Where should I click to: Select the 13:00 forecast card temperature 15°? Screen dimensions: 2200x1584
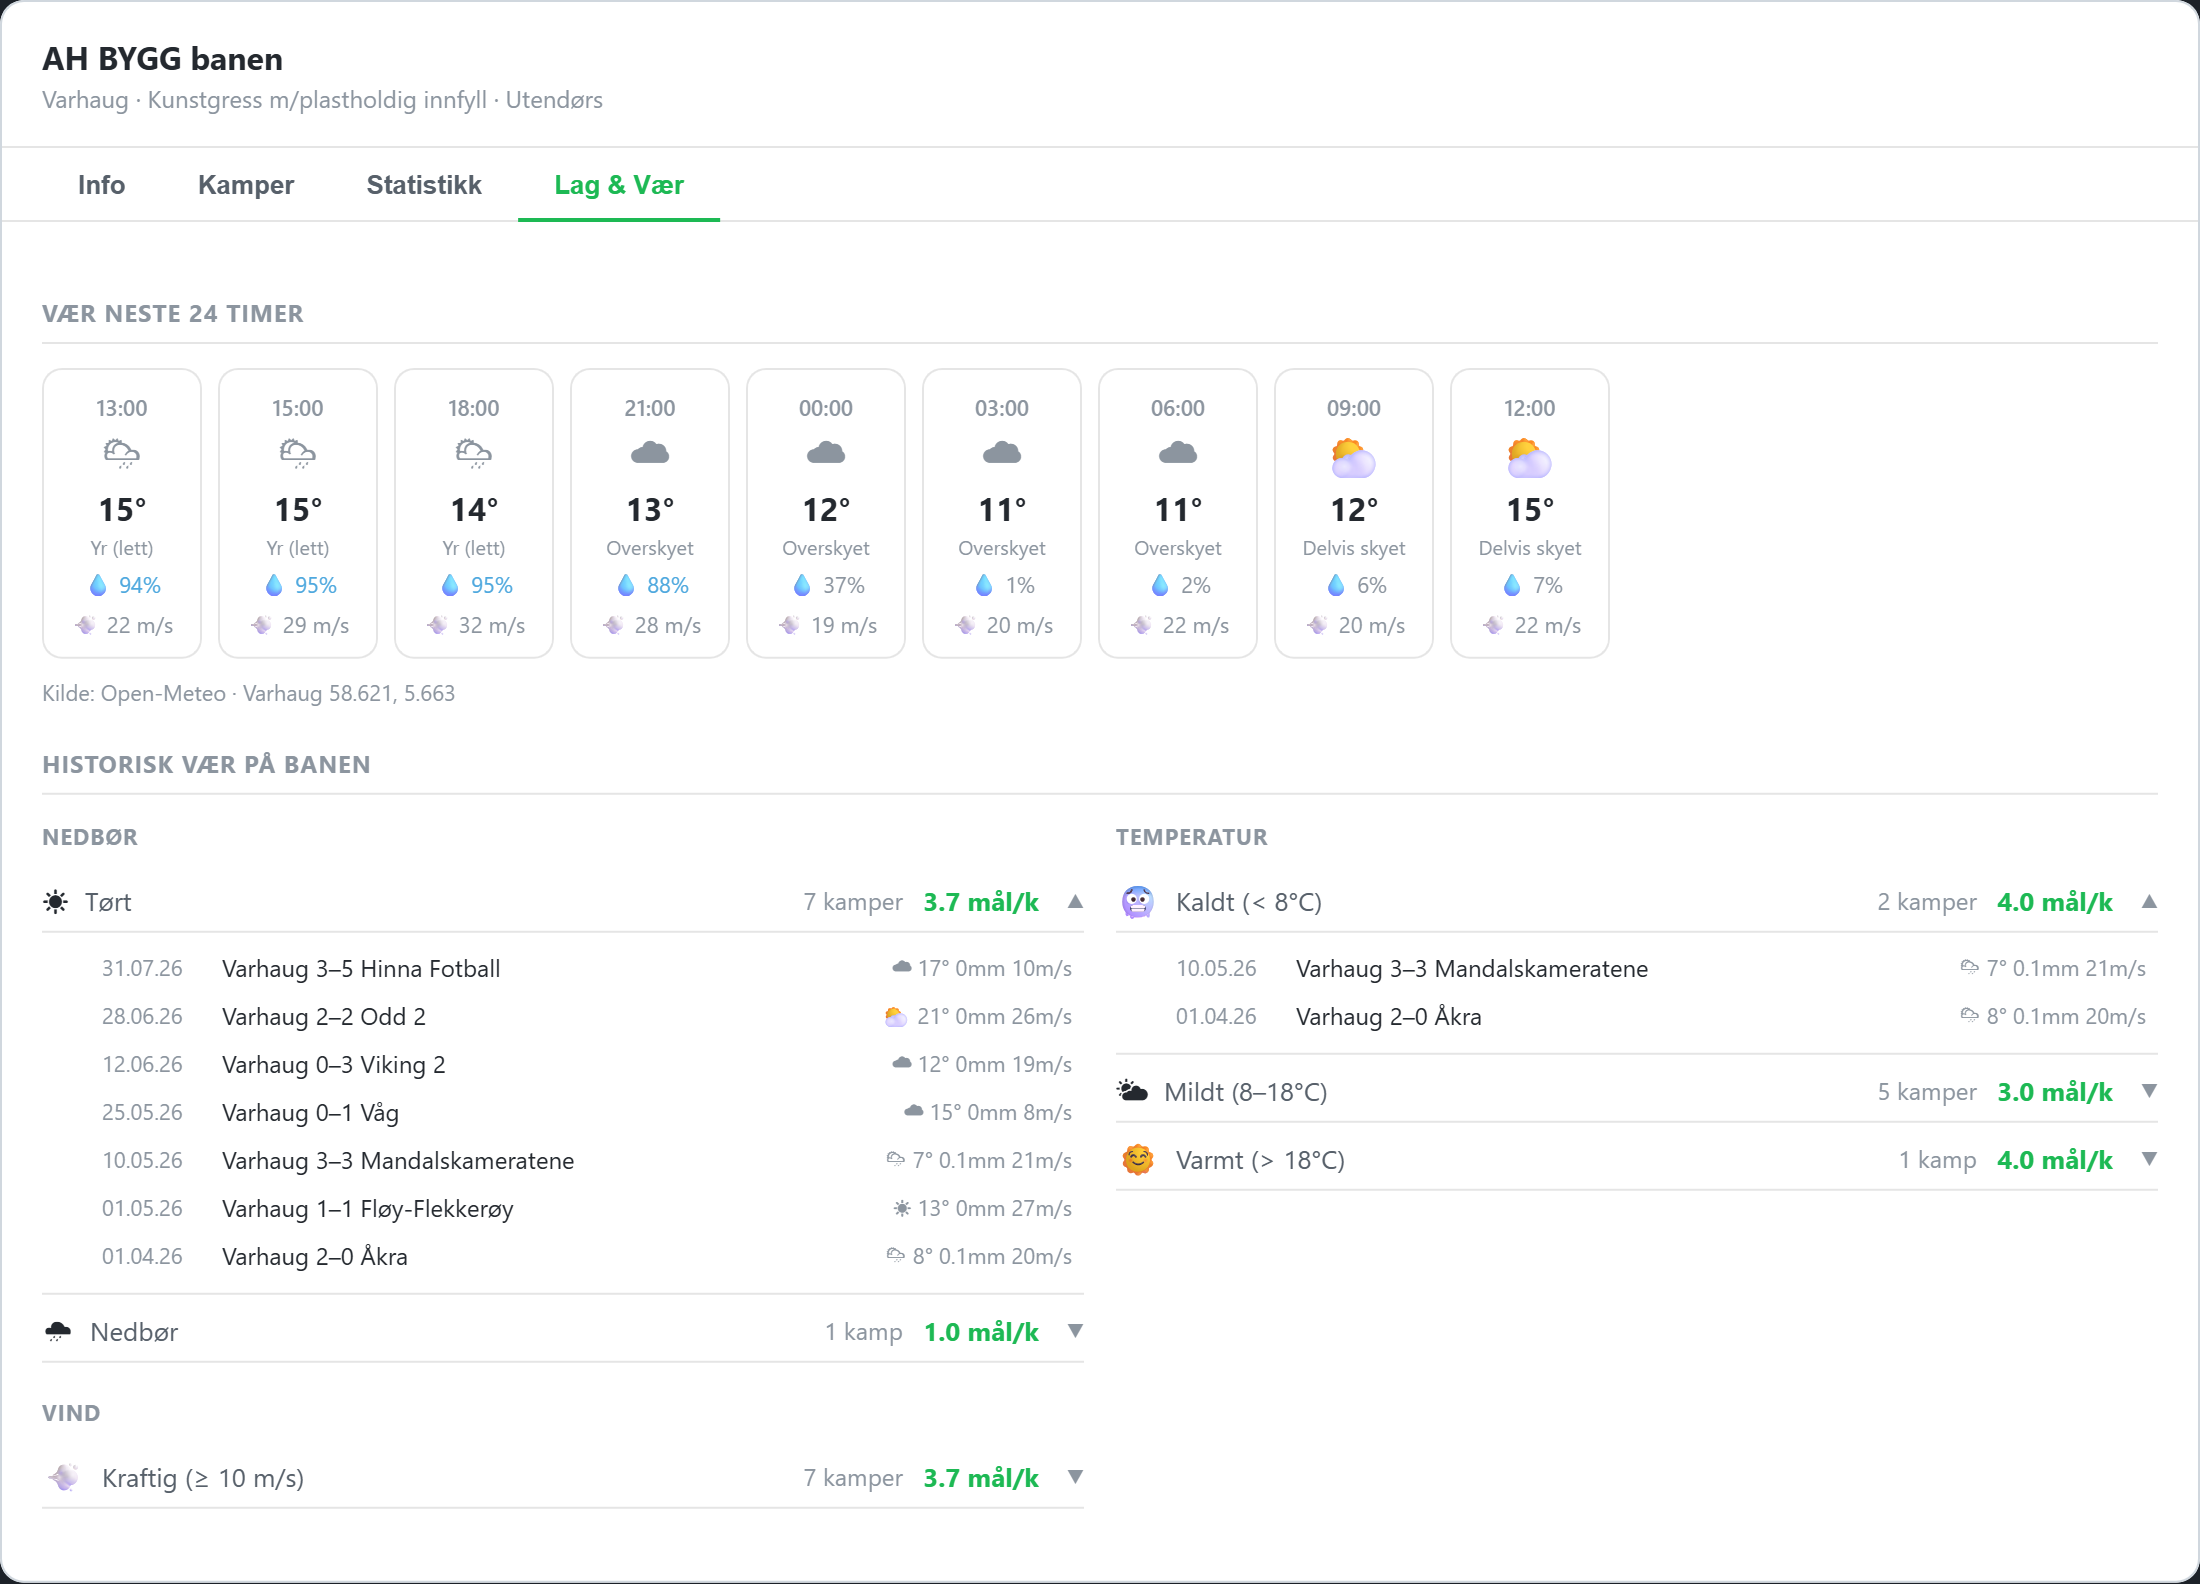point(122,510)
